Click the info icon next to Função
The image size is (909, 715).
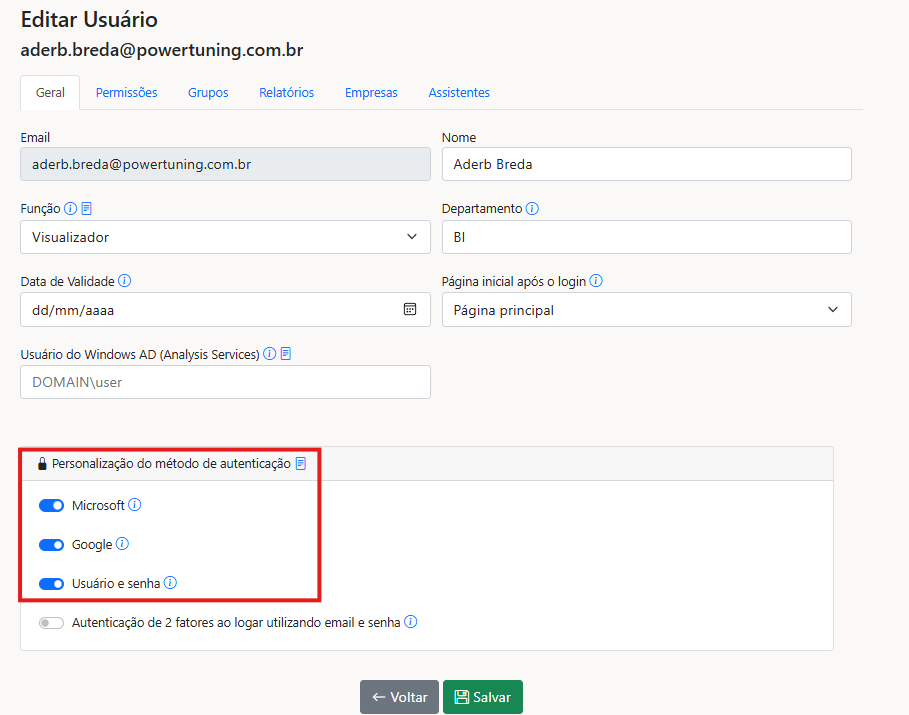pyautogui.click(x=70, y=209)
